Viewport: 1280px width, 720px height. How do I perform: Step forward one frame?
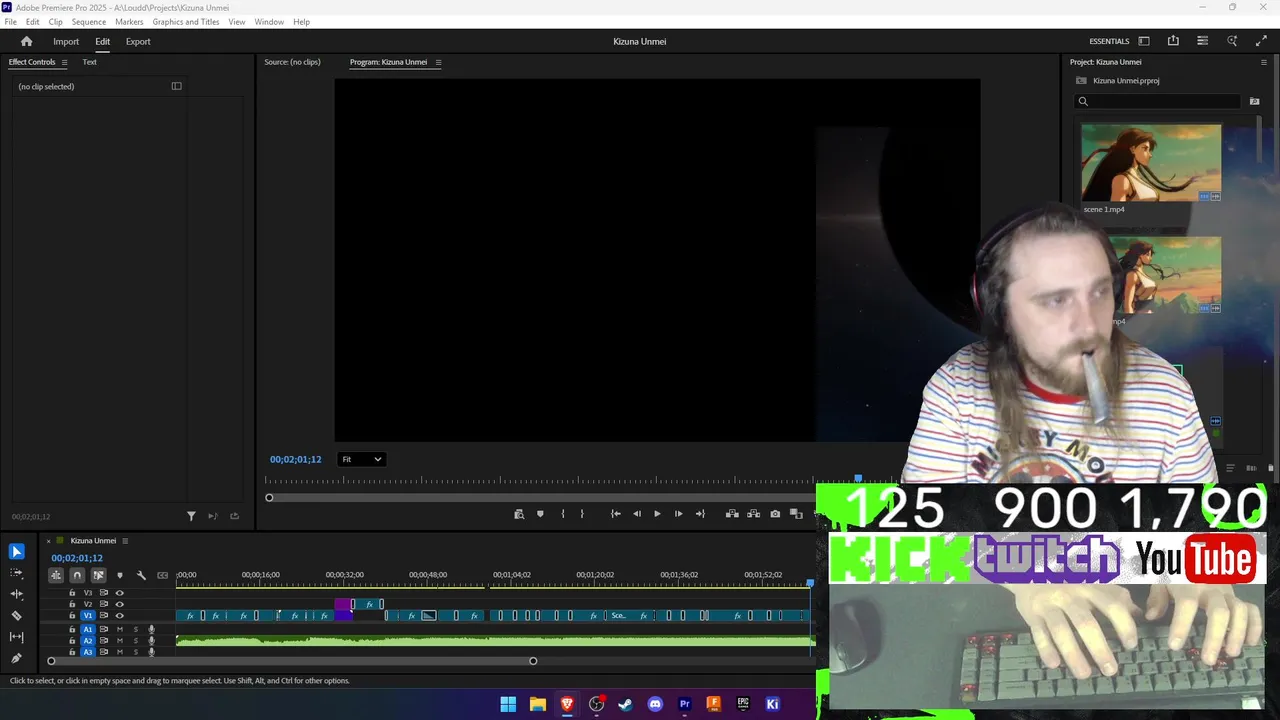click(x=678, y=514)
